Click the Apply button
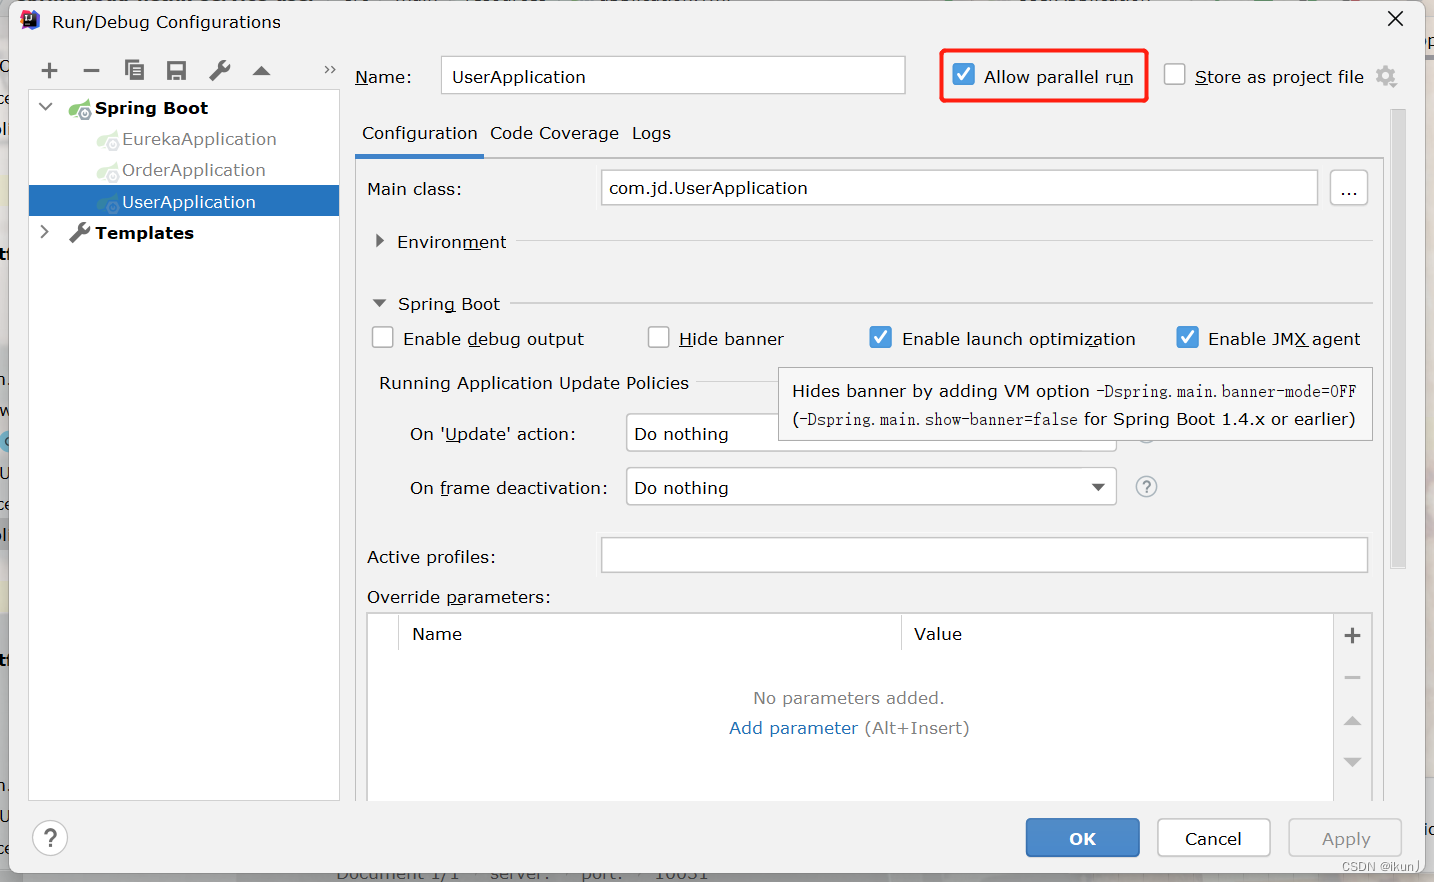This screenshot has height=882, width=1434. pos(1345,838)
